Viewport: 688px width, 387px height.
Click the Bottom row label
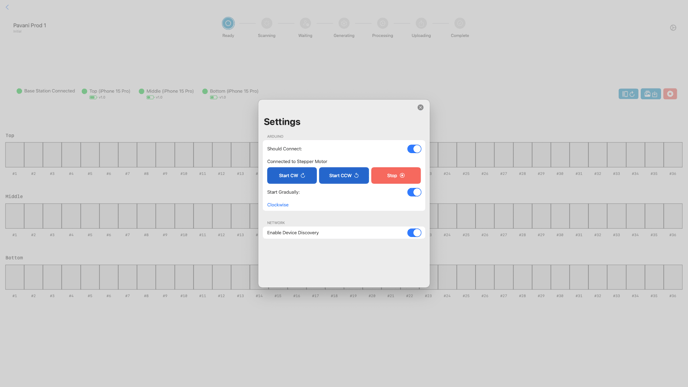pos(14,258)
